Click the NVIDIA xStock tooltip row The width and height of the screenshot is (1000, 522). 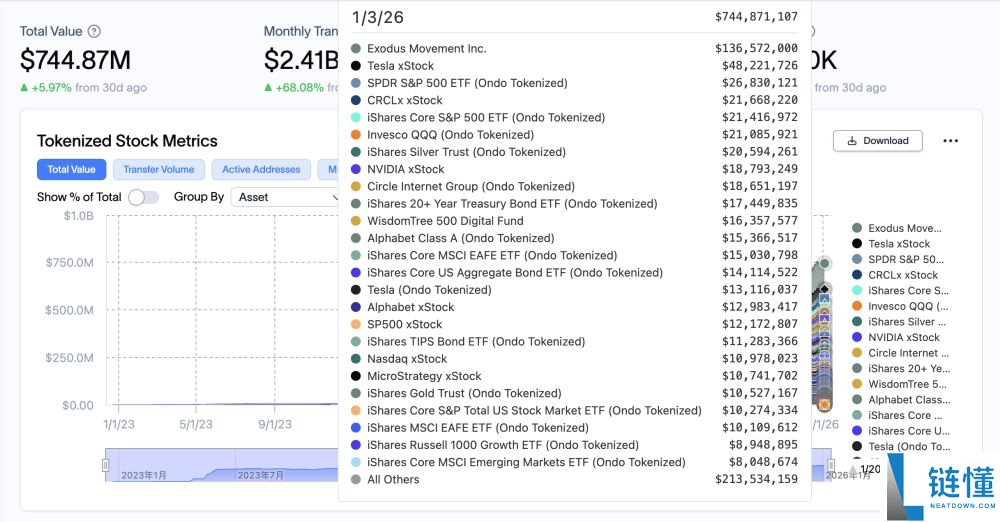(574, 169)
